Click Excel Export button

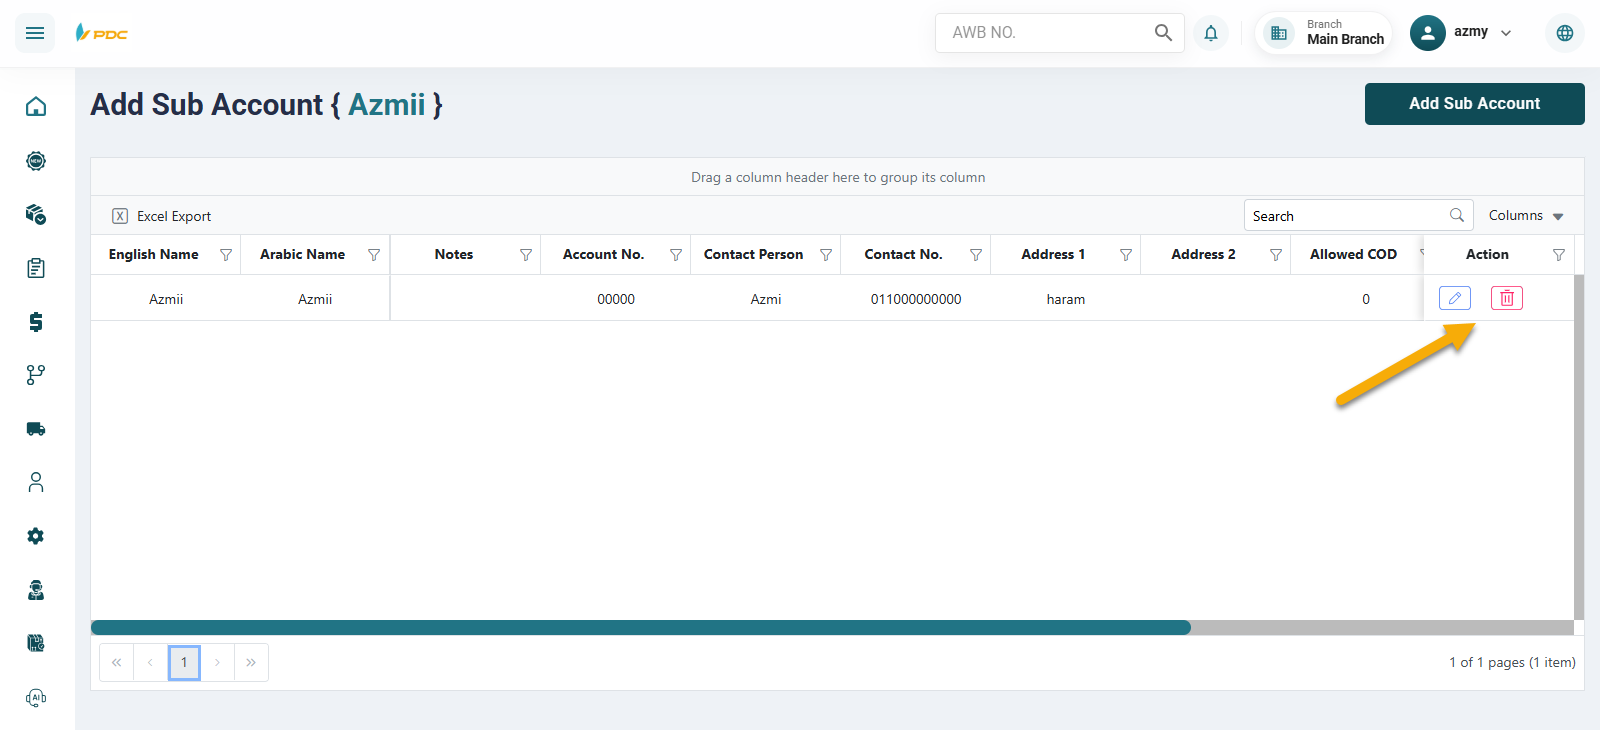tap(162, 216)
